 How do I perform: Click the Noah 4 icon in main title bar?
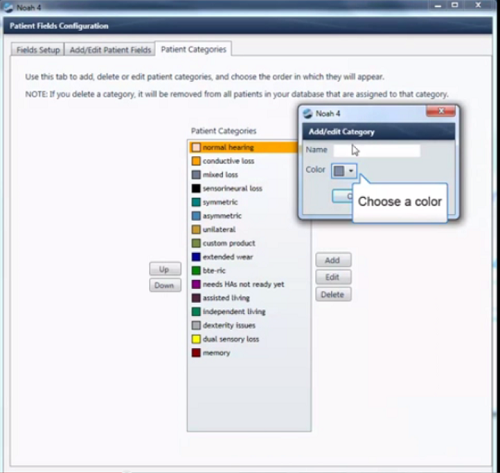pos(8,7)
